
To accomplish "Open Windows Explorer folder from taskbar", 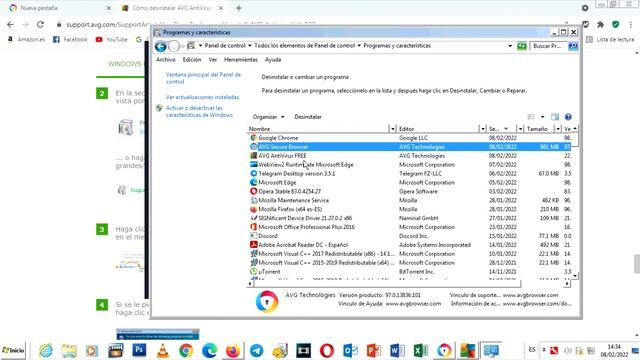I will (x=69, y=351).
